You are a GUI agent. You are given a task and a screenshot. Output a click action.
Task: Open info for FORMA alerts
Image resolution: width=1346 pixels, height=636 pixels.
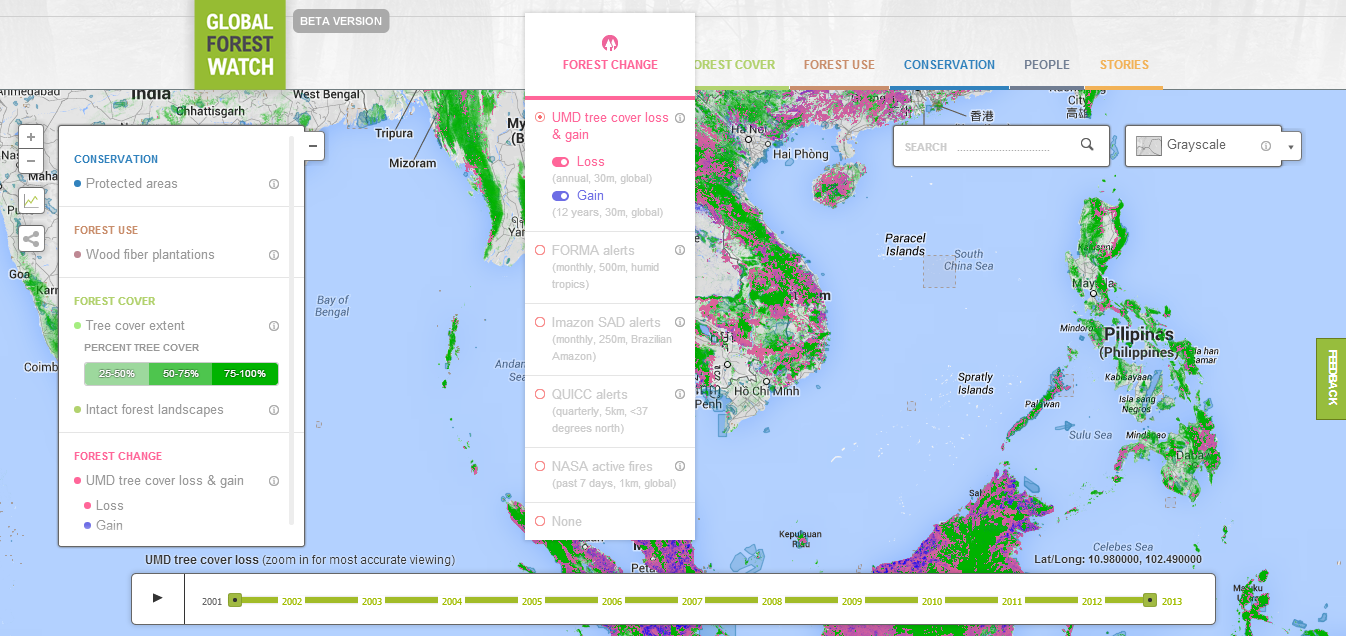coord(680,251)
